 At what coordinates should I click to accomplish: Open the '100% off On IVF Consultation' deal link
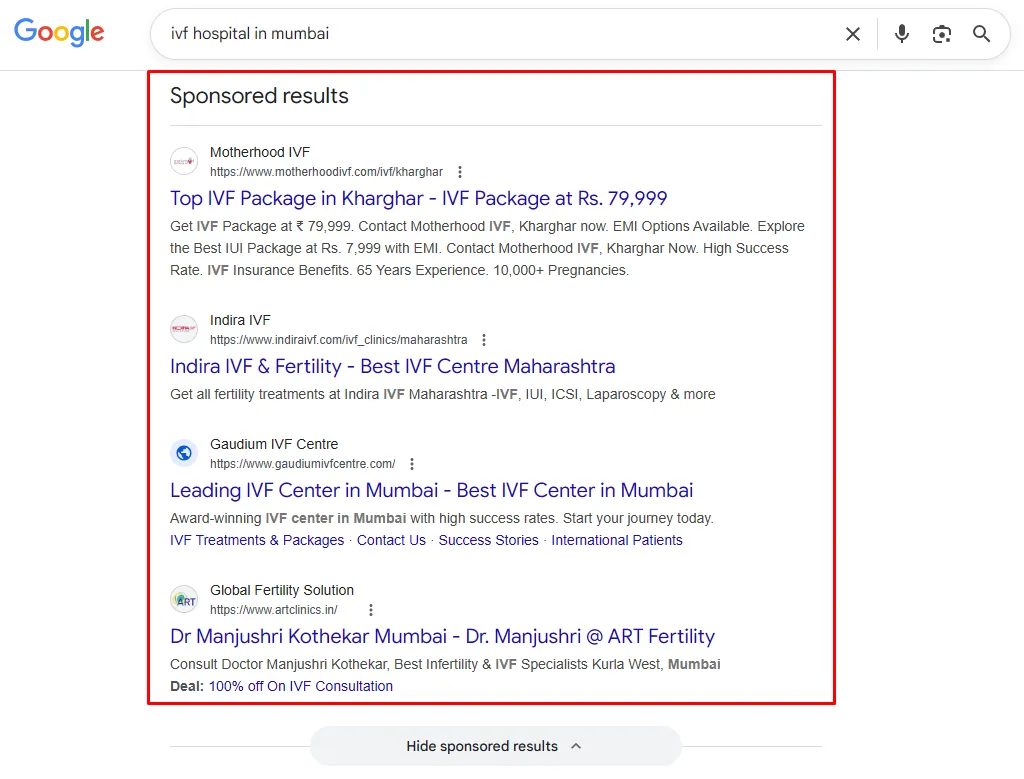coord(301,686)
